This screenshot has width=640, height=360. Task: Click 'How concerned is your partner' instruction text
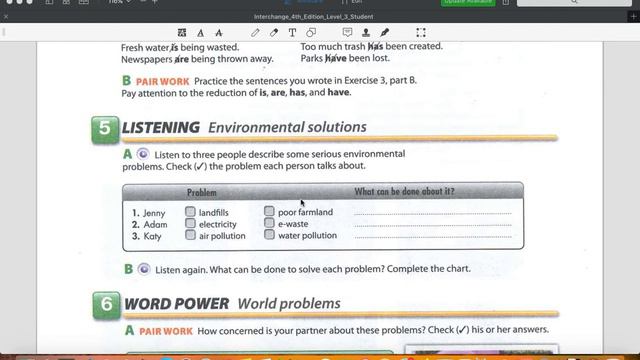[373, 330]
